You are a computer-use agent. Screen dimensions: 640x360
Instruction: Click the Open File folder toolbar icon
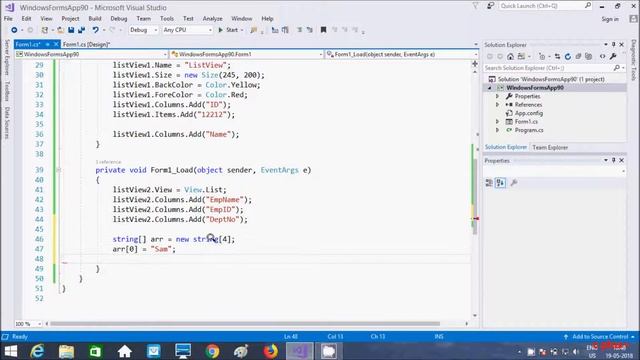click(60, 30)
